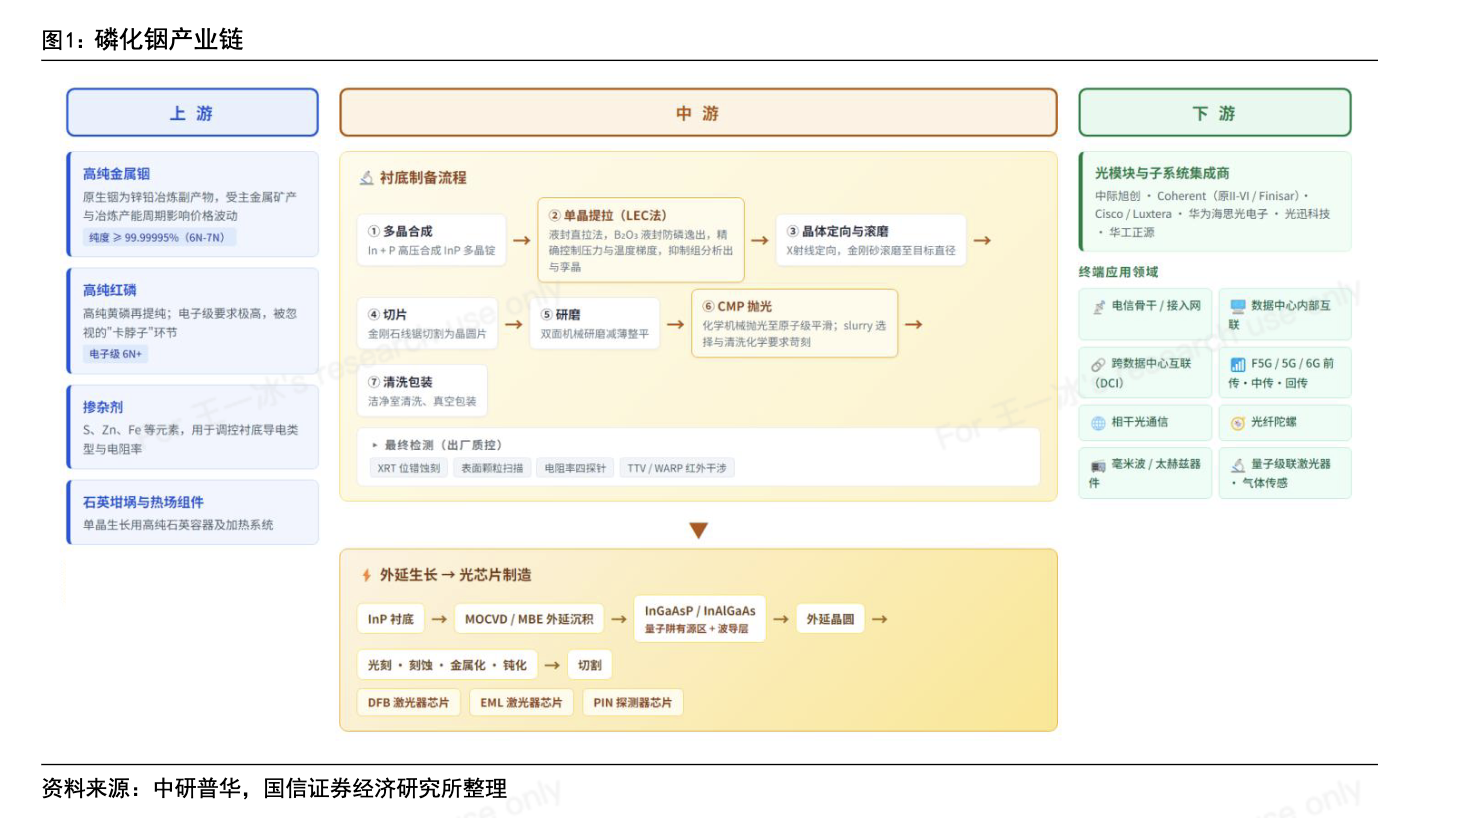Click the text 双面机械研磨减薄整平
The width and height of the screenshot is (1464, 818).
pyautogui.click(x=595, y=334)
